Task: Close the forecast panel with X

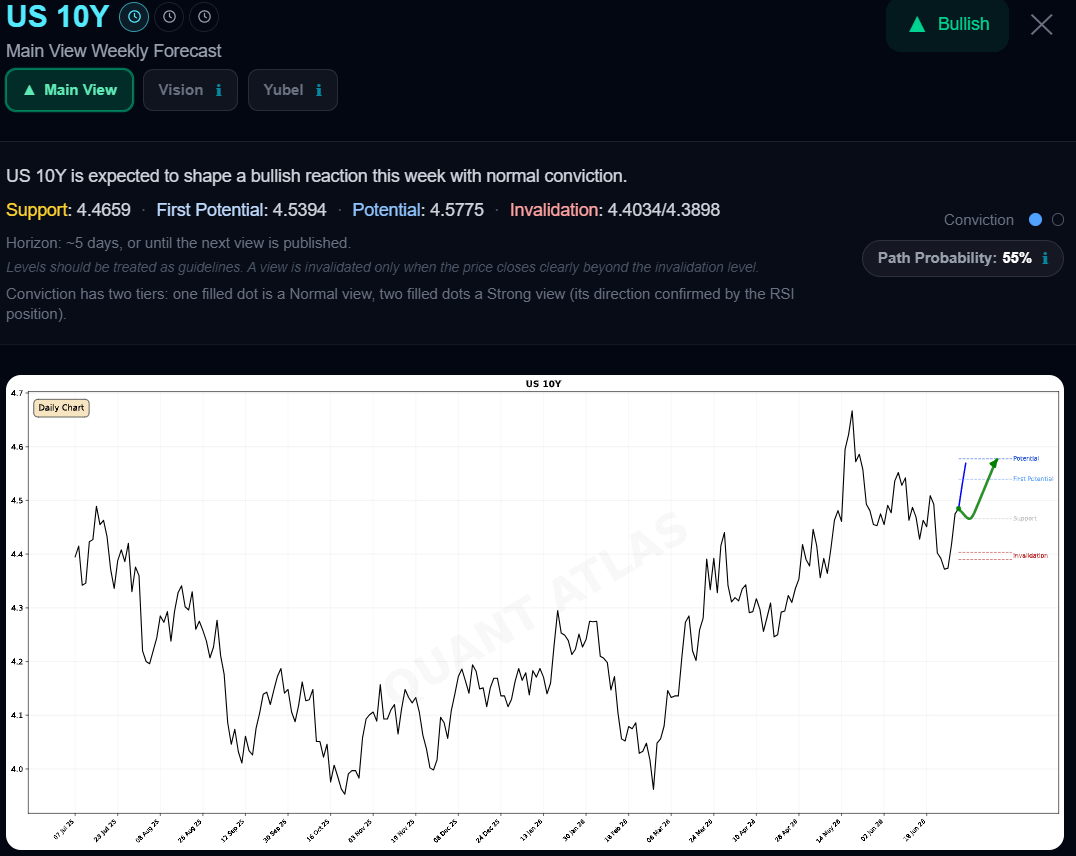Action: click(x=1041, y=25)
